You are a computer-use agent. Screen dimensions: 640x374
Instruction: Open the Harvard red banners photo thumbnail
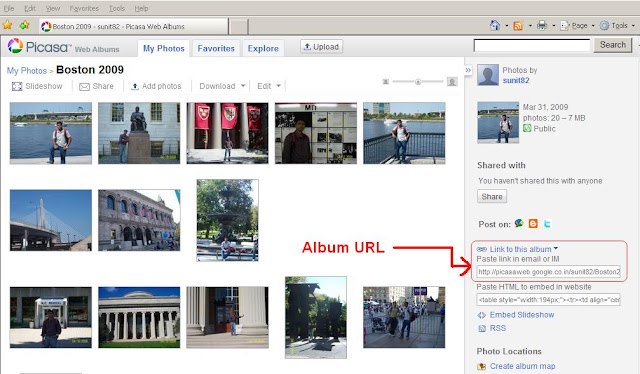pos(227,133)
